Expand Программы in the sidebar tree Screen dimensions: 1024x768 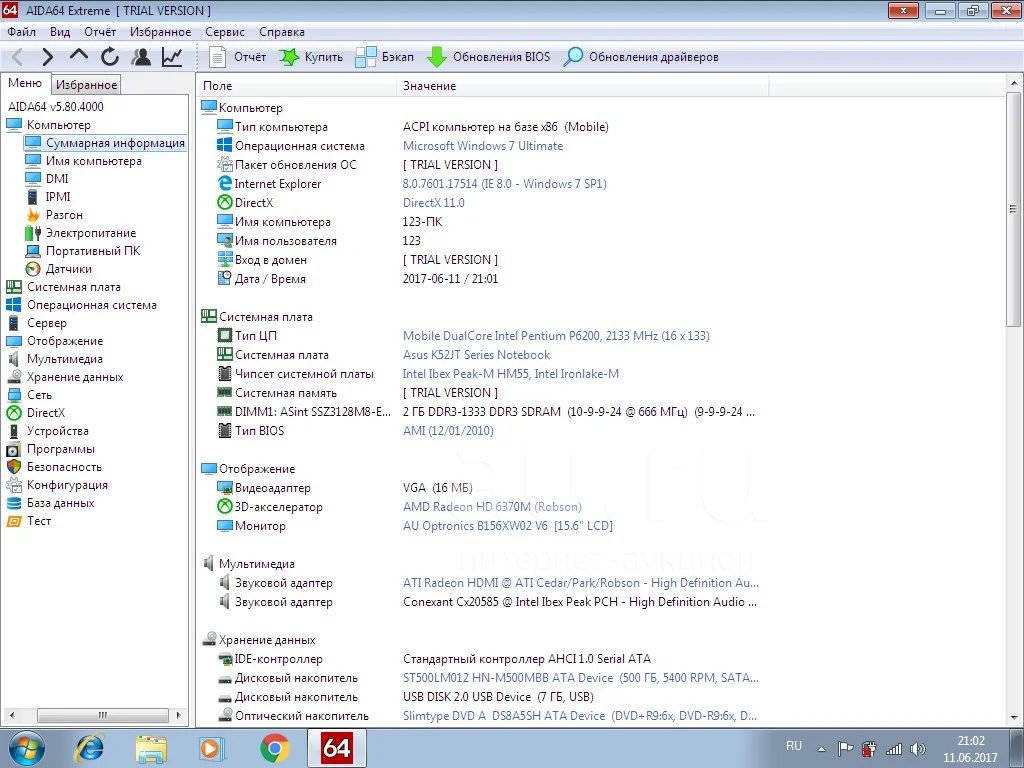61,449
